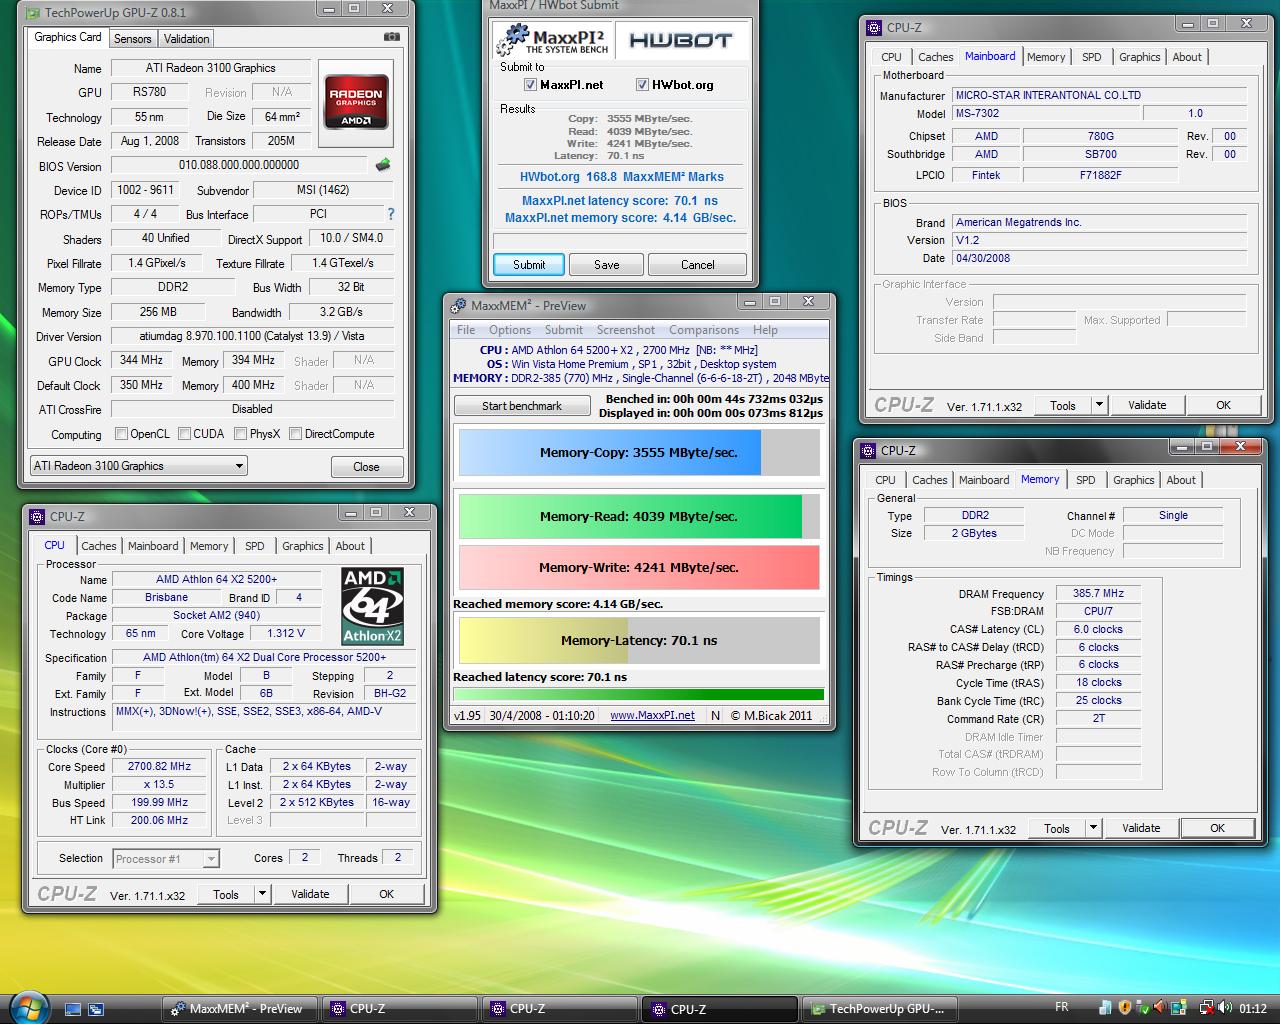
Task: Click the empty field above Submit in MaxxPI
Action: pyautogui.click(x=620, y=241)
